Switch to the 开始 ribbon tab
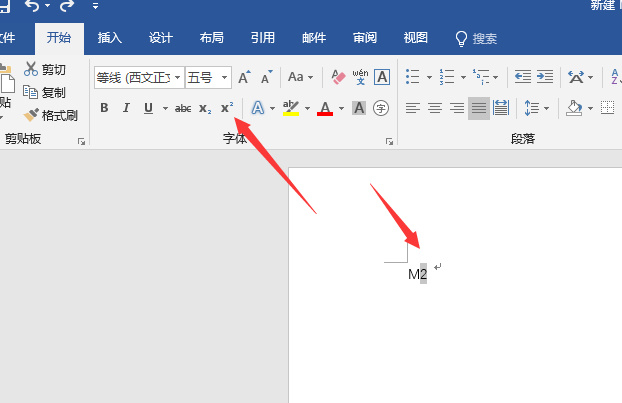The width and height of the screenshot is (622, 403). (x=59, y=38)
